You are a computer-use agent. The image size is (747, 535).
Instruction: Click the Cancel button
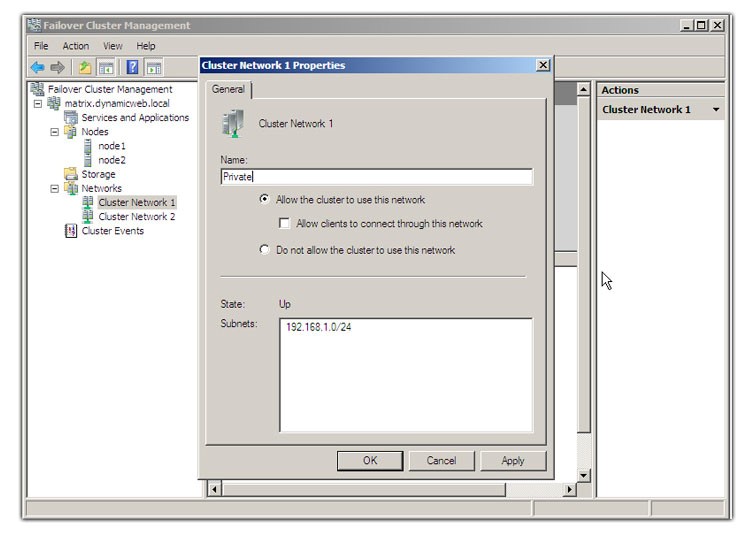click(441, 461)
